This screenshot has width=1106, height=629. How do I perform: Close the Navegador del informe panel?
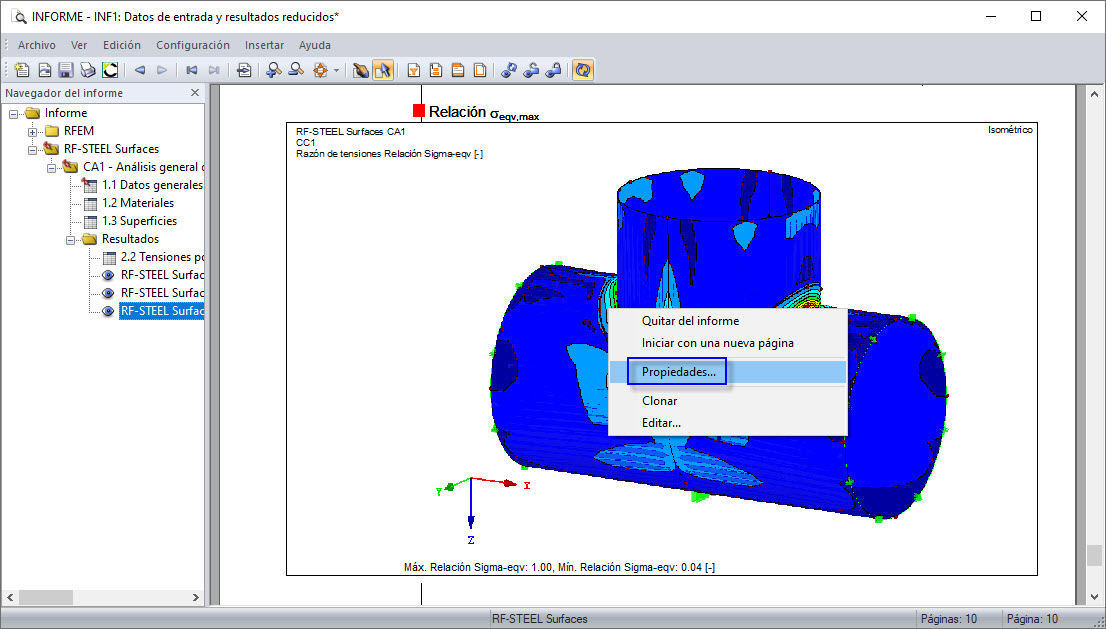coord(195,93)
